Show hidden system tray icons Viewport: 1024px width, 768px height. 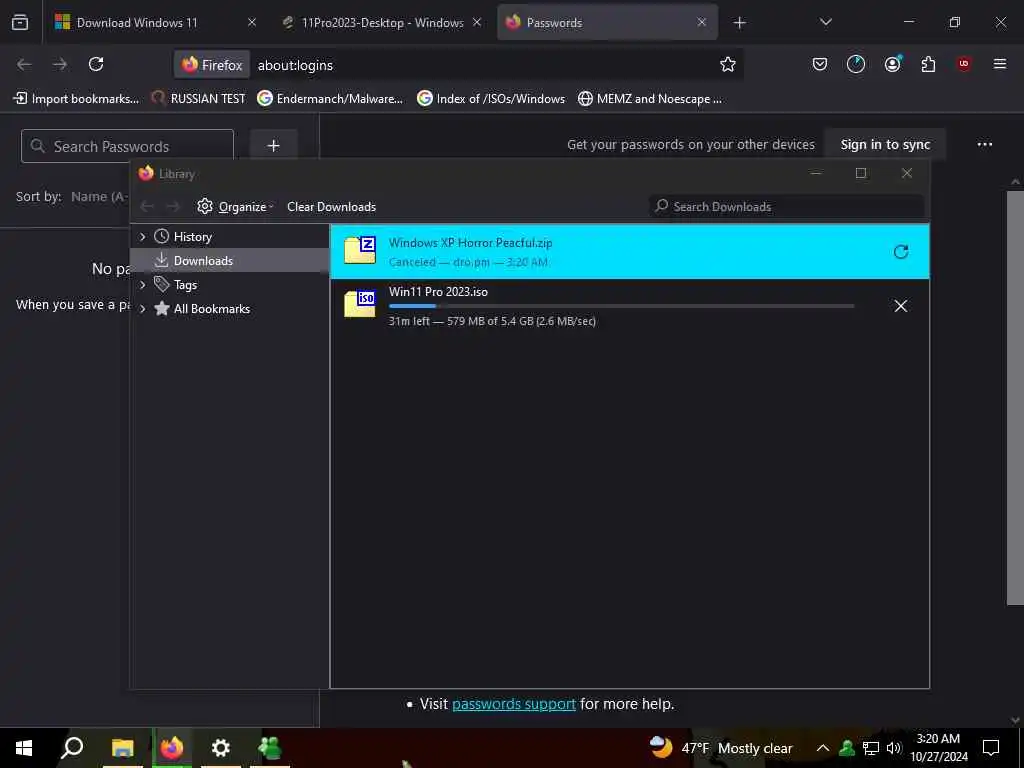pyautogui.click(x=823, y=748)
